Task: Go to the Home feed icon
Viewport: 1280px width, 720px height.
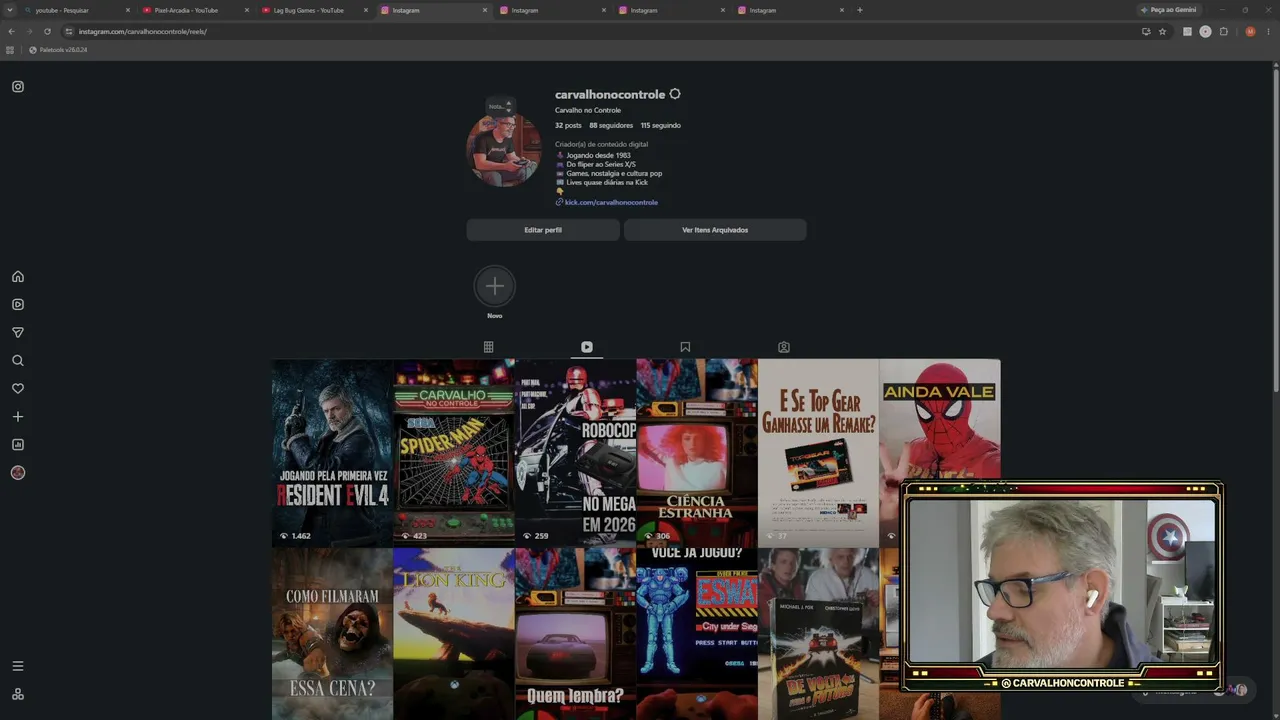Action: pos(18,277)
